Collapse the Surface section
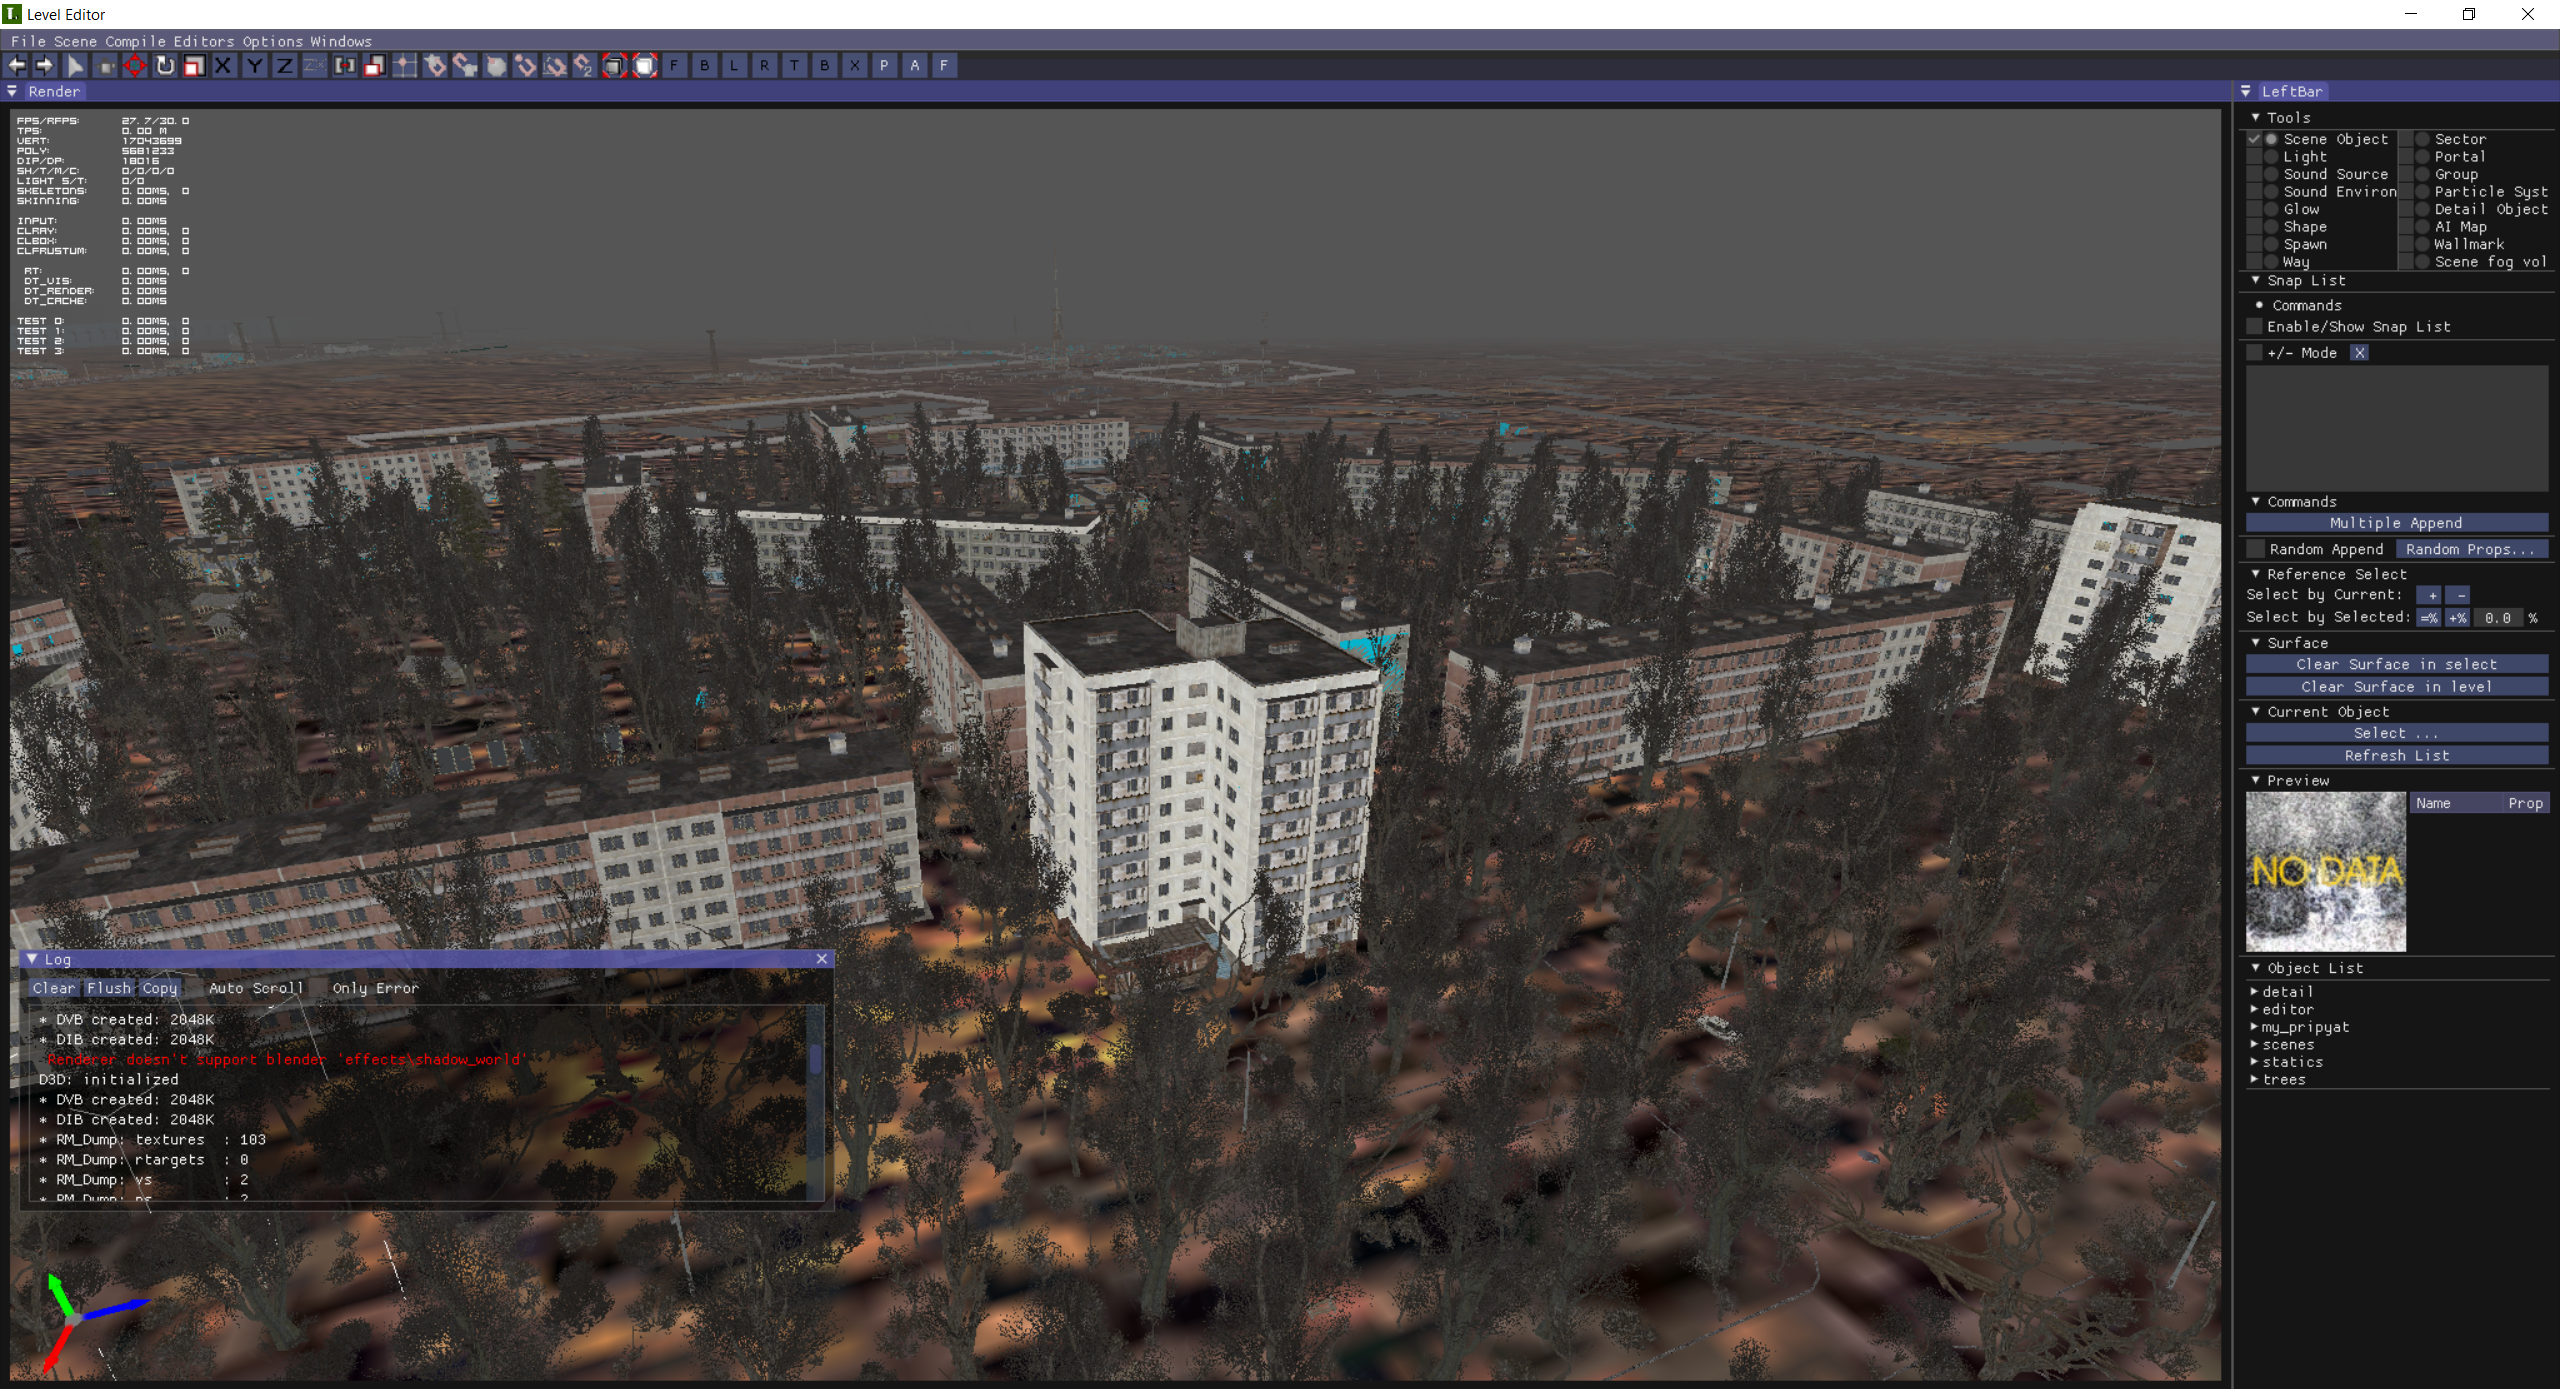Viewport: 2560px width, 1389px height. [2256, 643]
